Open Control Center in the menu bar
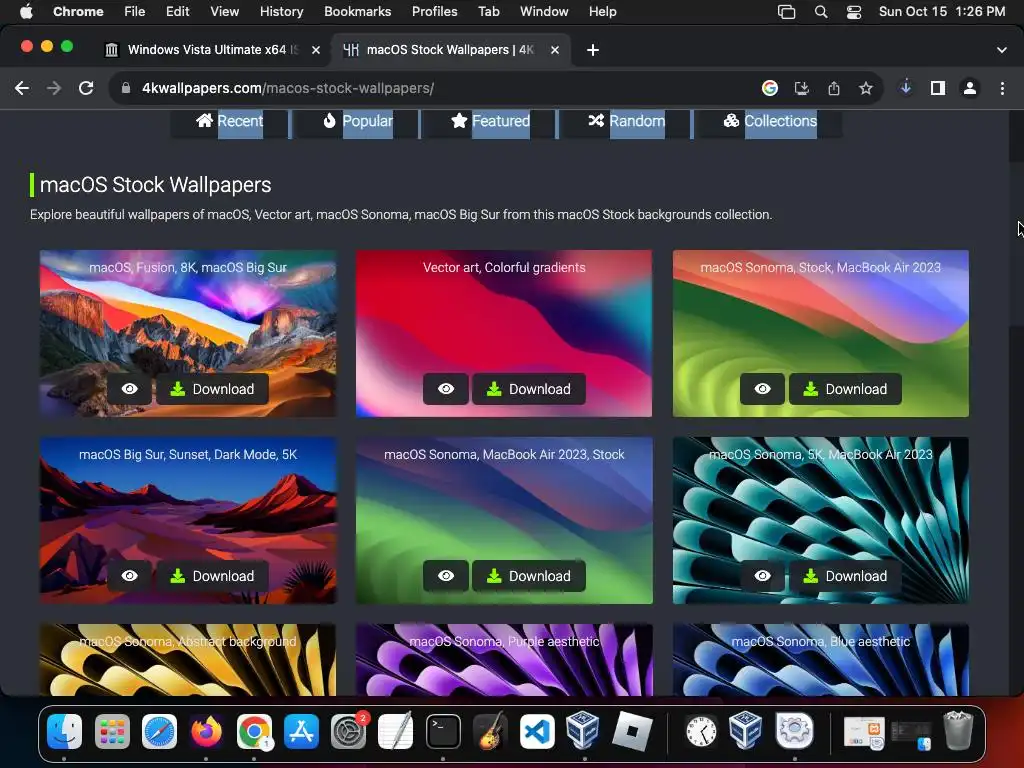The image size is (1024, 768). point(854,12)
